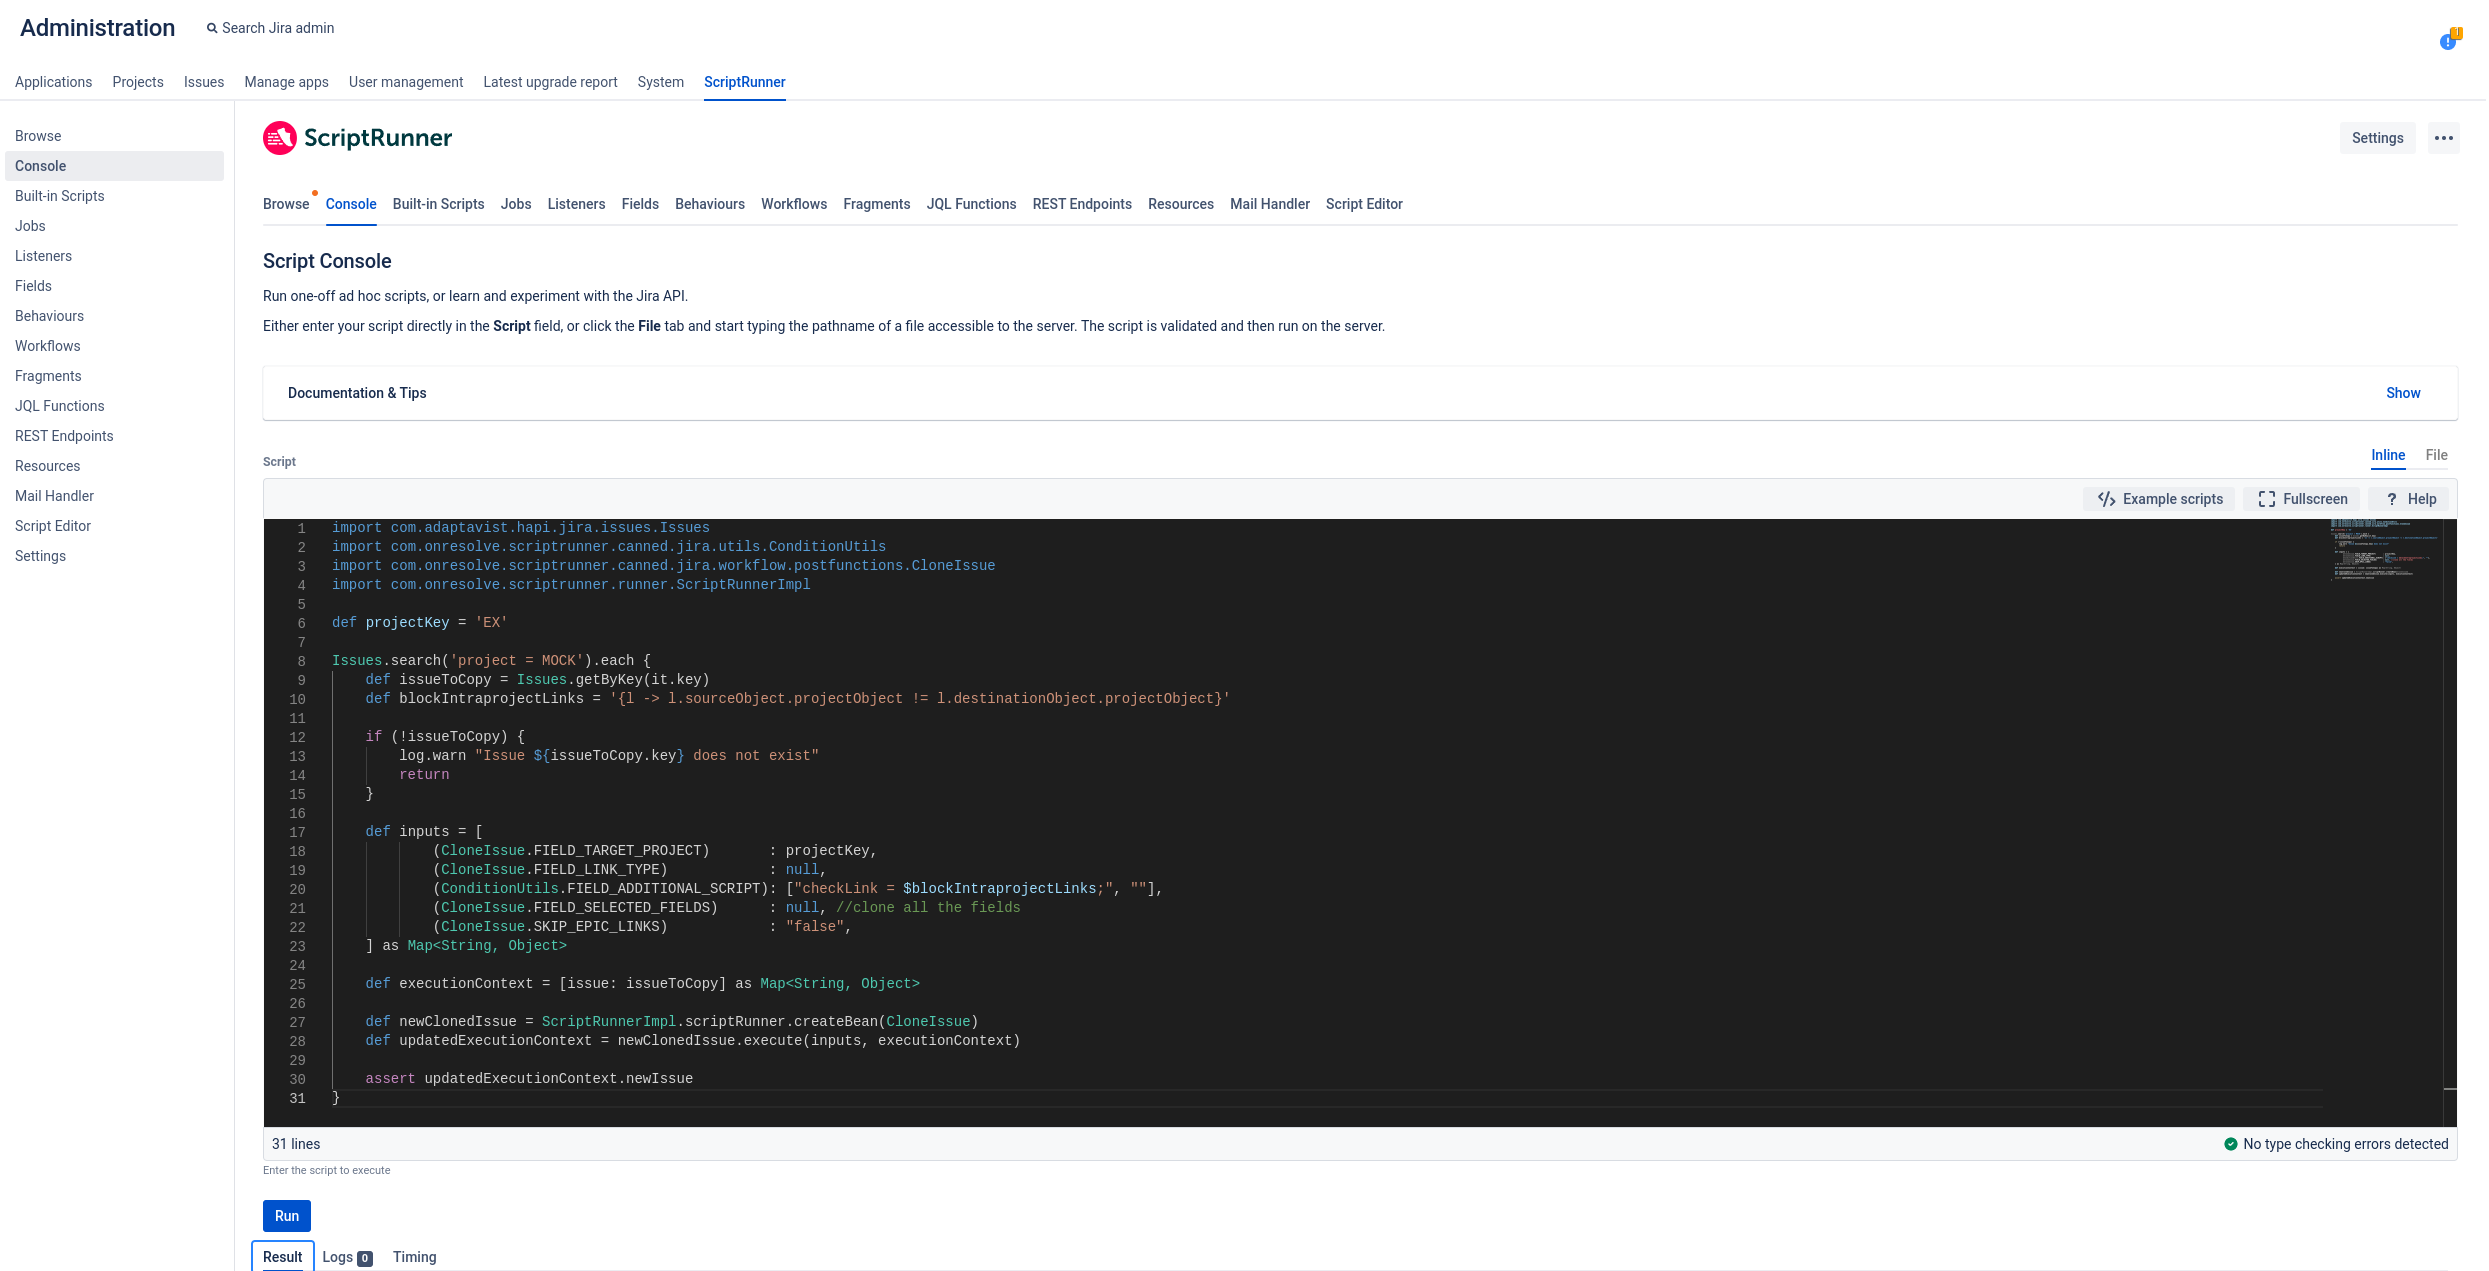Select Inline script entry mode
This screenshot has height=1271, width=2489.
coord(2388,455)
